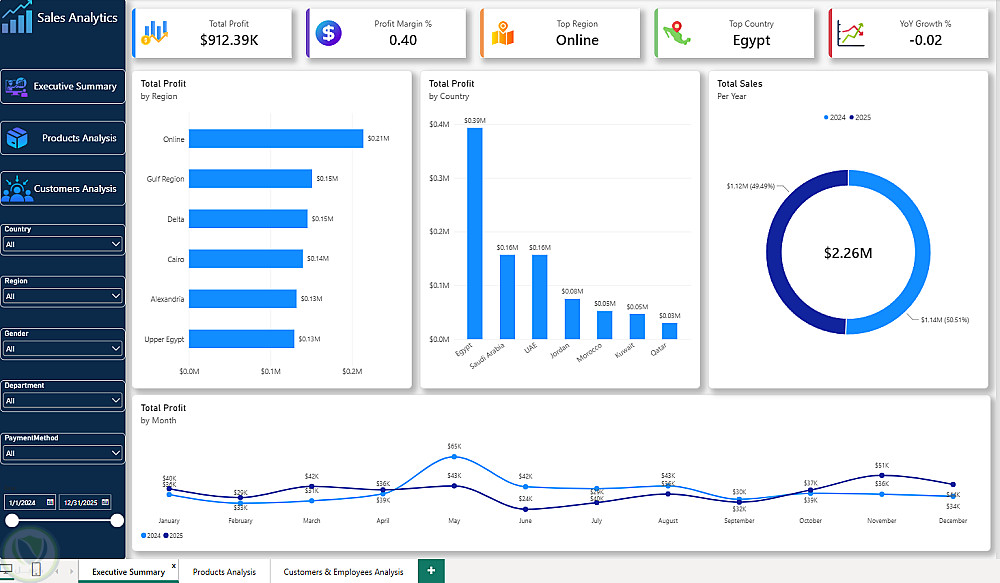
Task: Expand the Region filter dropdown
Action: [62, 296]
